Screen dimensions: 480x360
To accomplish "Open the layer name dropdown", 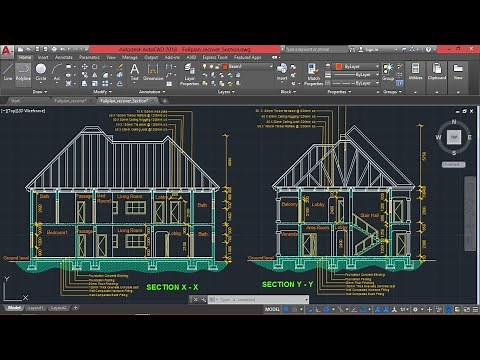I will 270,67.
